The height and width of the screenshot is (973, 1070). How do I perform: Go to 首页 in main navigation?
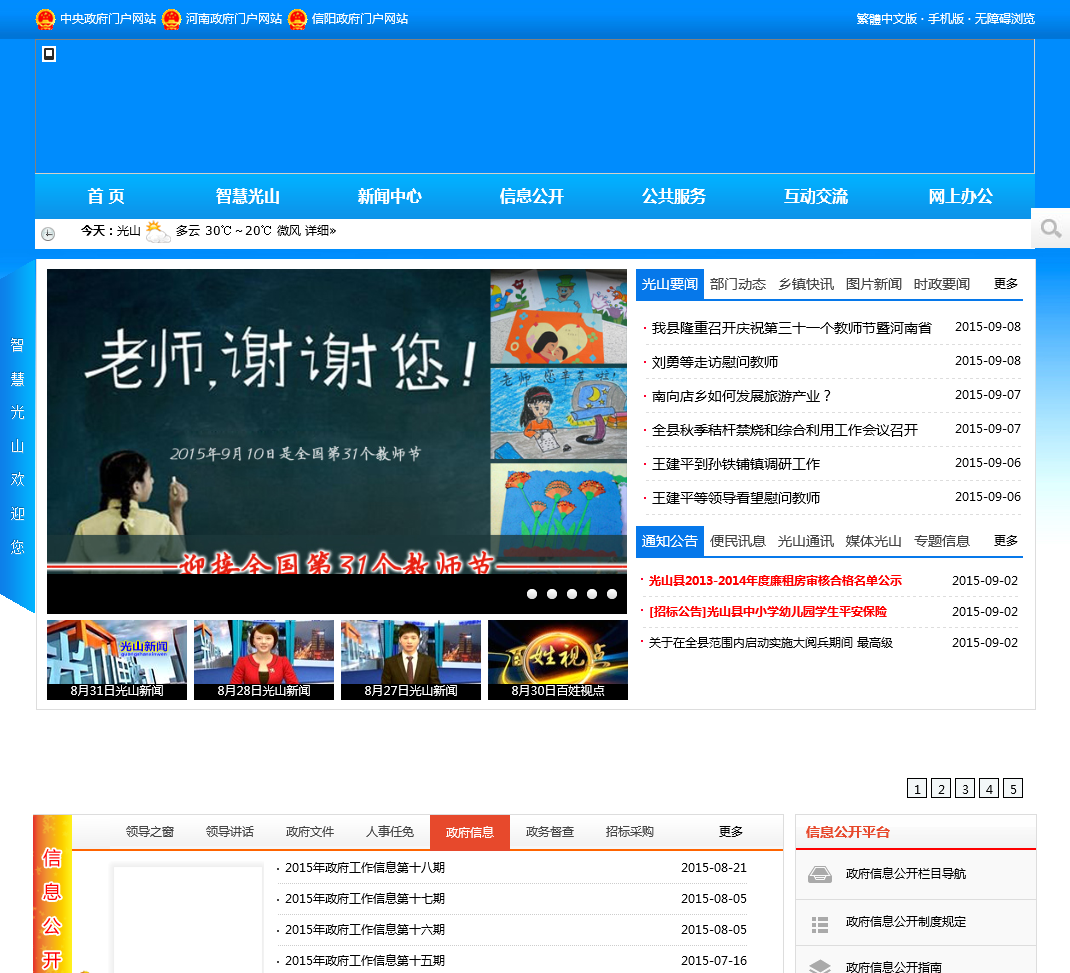(106, 197)
